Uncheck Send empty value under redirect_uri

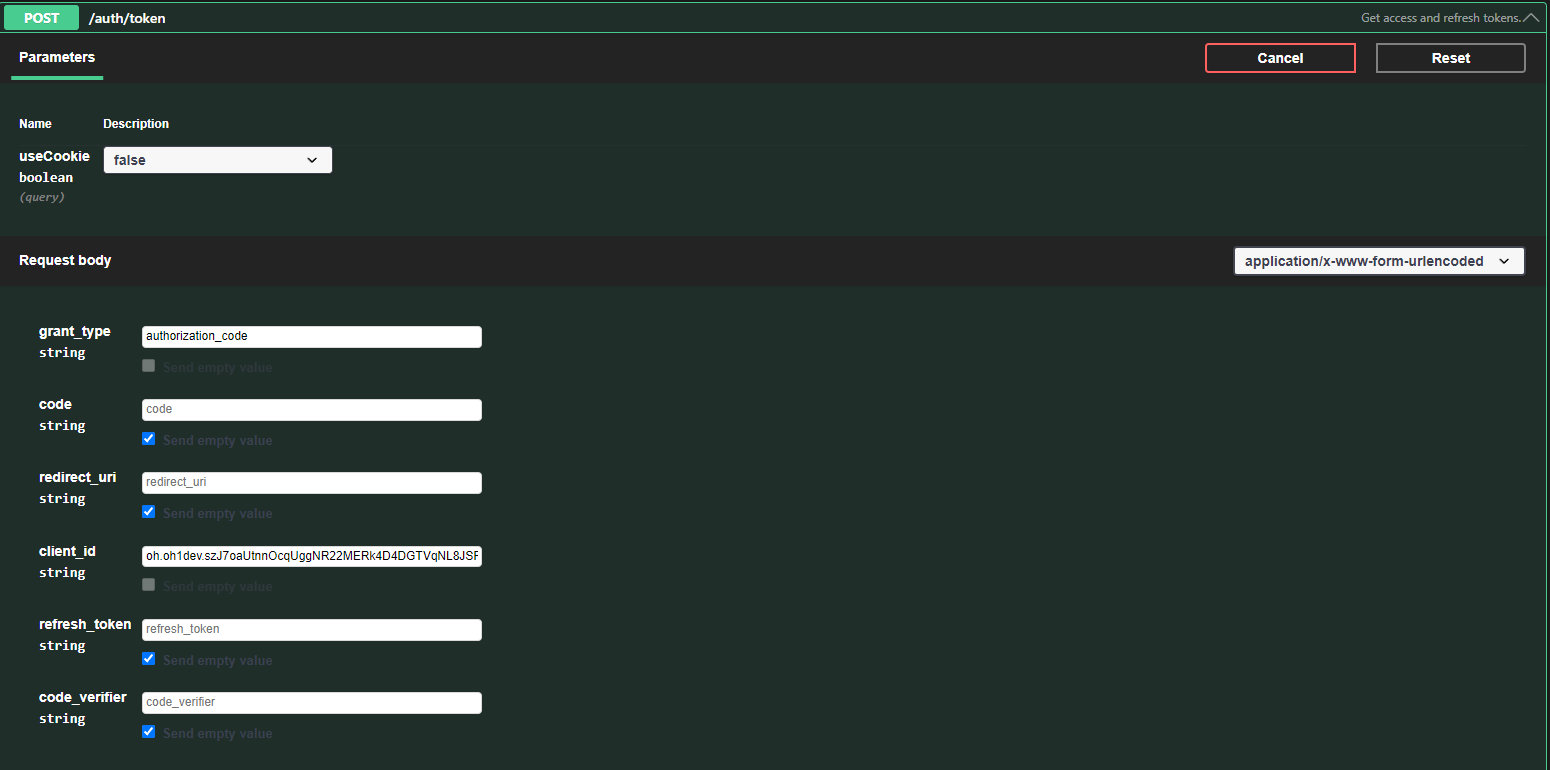click(x=149, y=512)
